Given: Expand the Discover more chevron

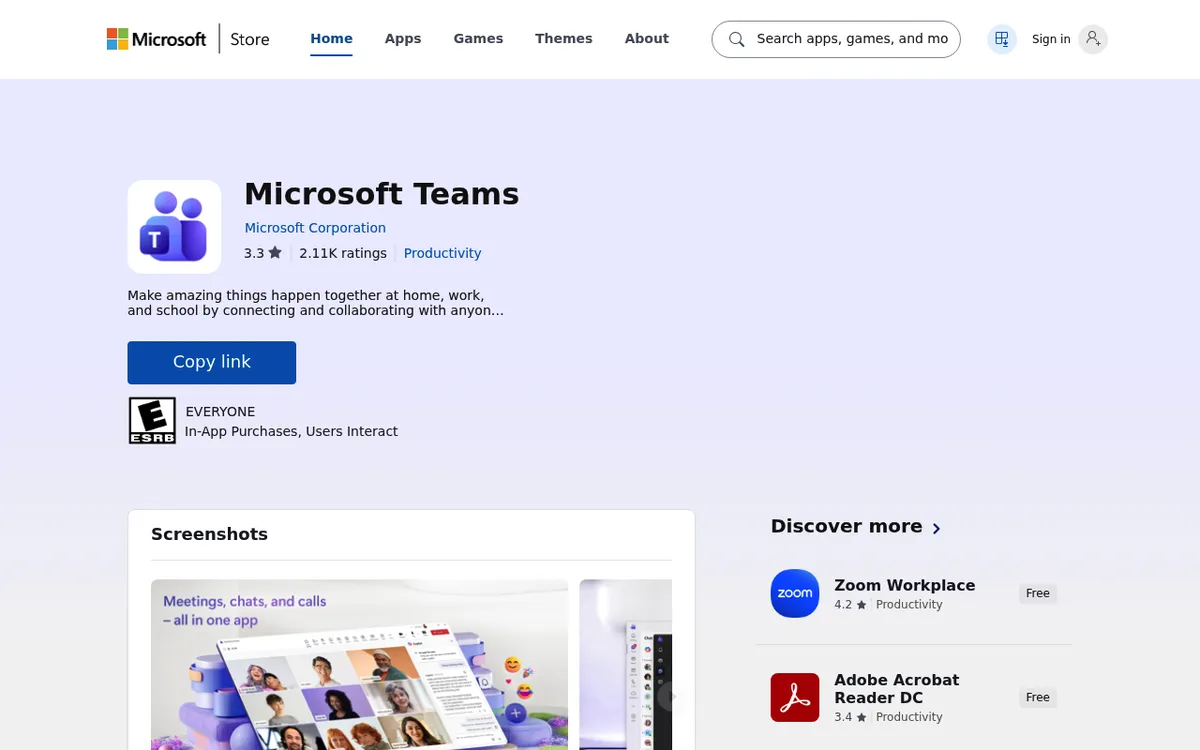Looking at the screenshot, I should [936, 528].
